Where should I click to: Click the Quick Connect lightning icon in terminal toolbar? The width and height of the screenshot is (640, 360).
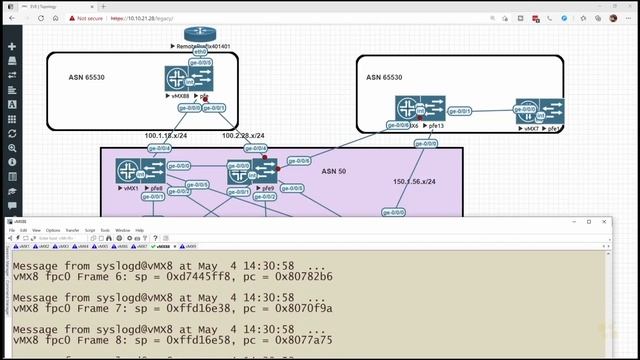click(18, 238)
